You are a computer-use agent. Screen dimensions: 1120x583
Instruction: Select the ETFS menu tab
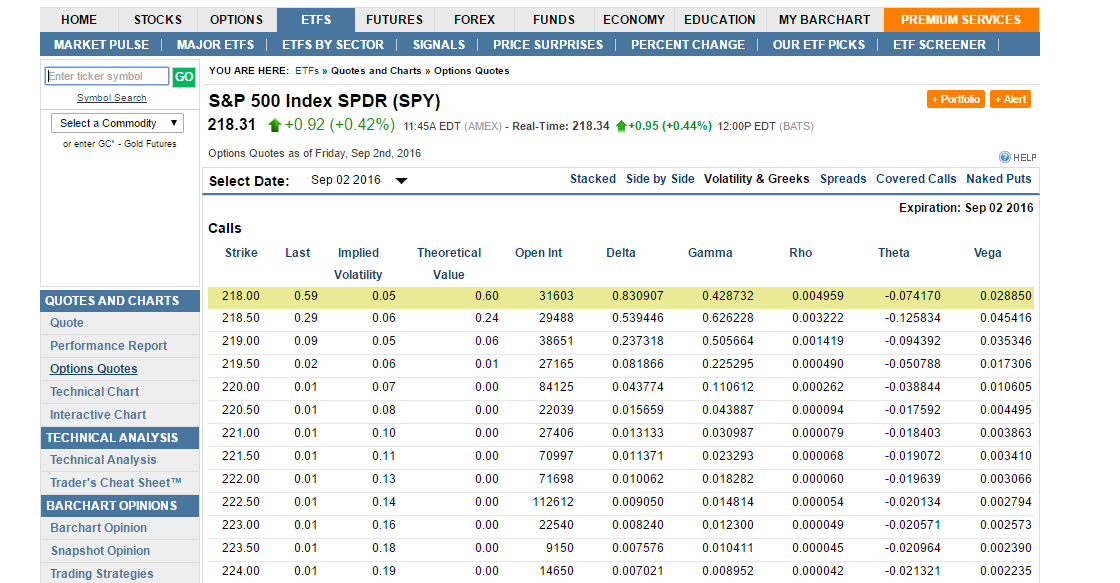[316, 20]
